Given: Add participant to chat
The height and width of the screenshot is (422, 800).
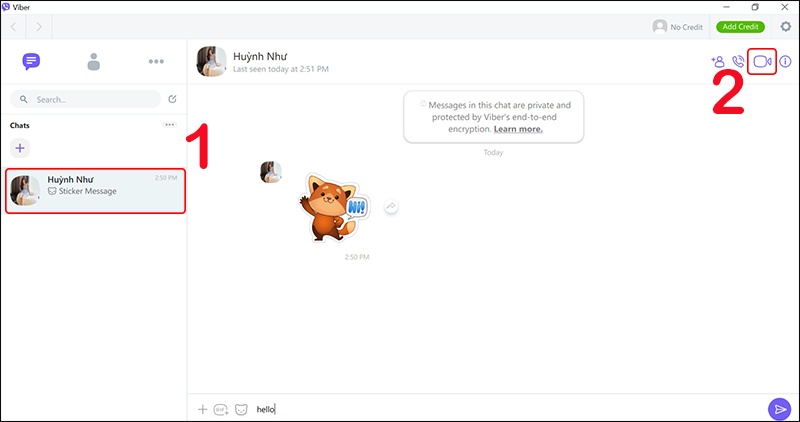Looking at the screenshot, I should click(718, 62).
